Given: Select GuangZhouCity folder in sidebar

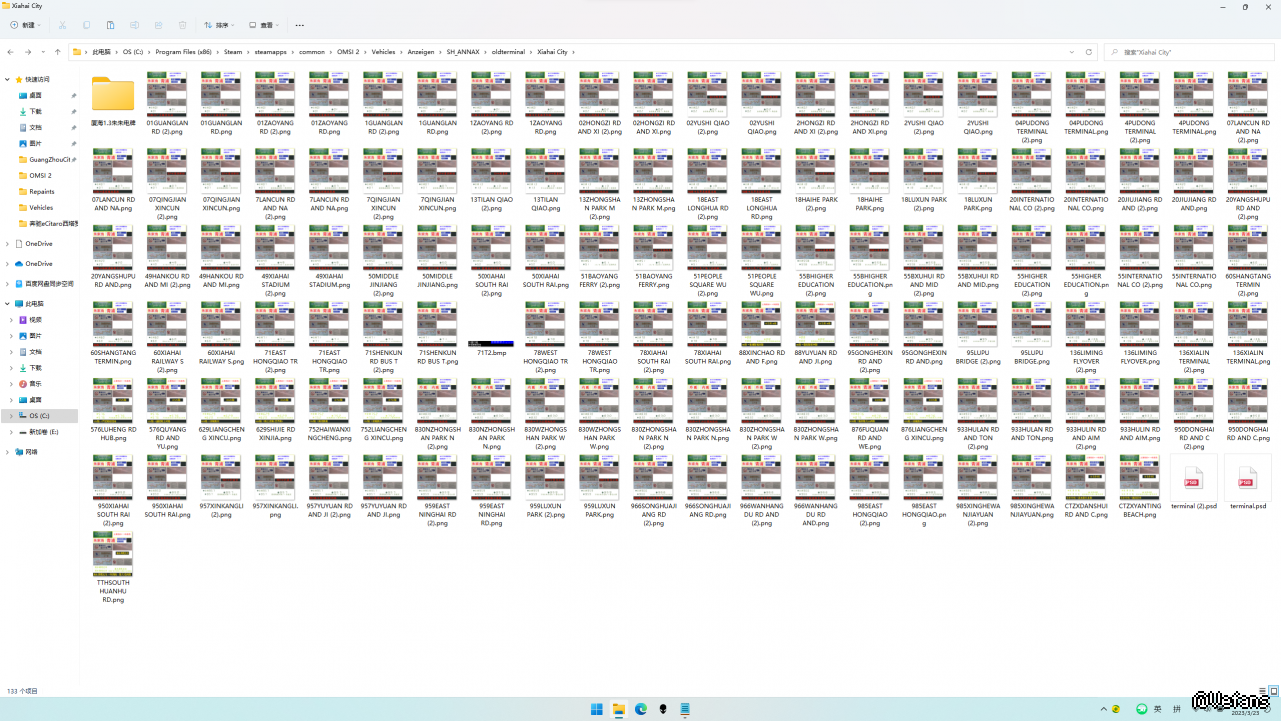Looking at the screenshot, I should 47,159.
